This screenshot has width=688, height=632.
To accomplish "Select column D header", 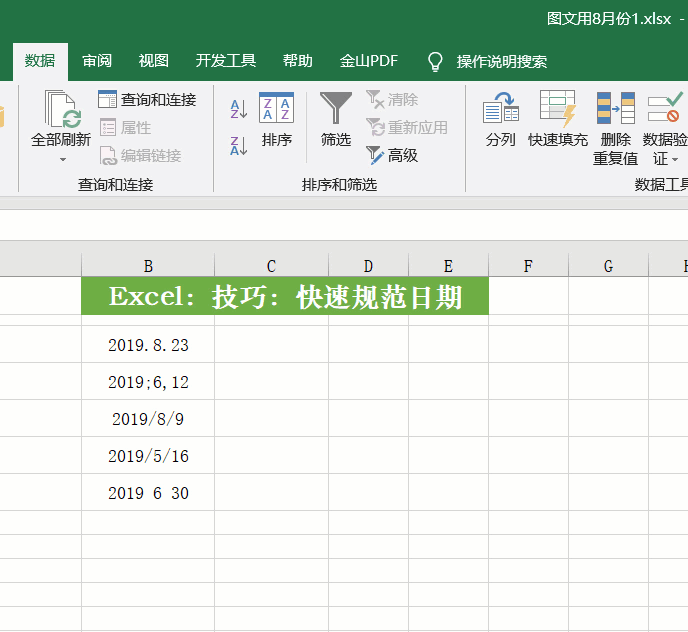I will click(x=368, y=266).
